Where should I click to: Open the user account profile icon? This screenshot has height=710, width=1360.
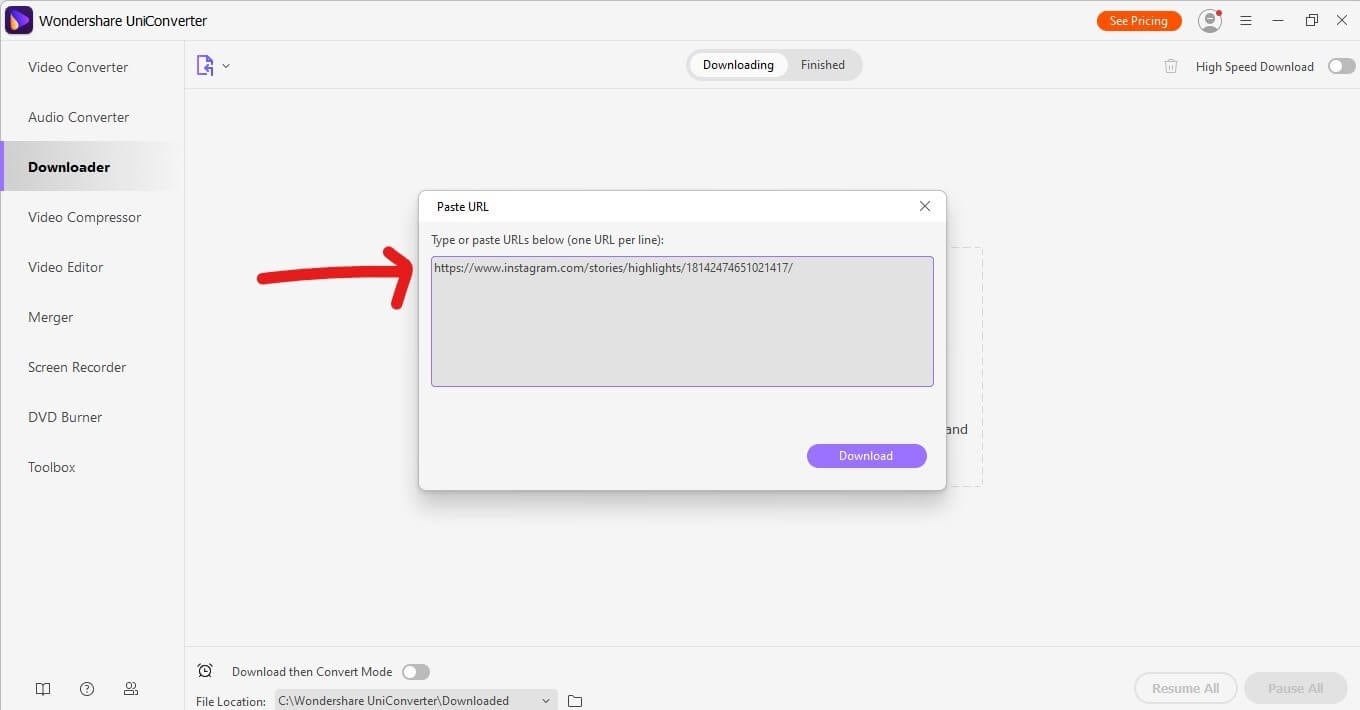pos(1210,20)
